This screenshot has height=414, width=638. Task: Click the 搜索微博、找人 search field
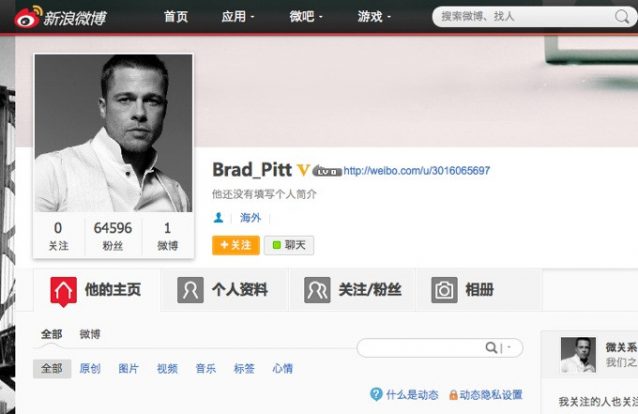coord(525,17)
